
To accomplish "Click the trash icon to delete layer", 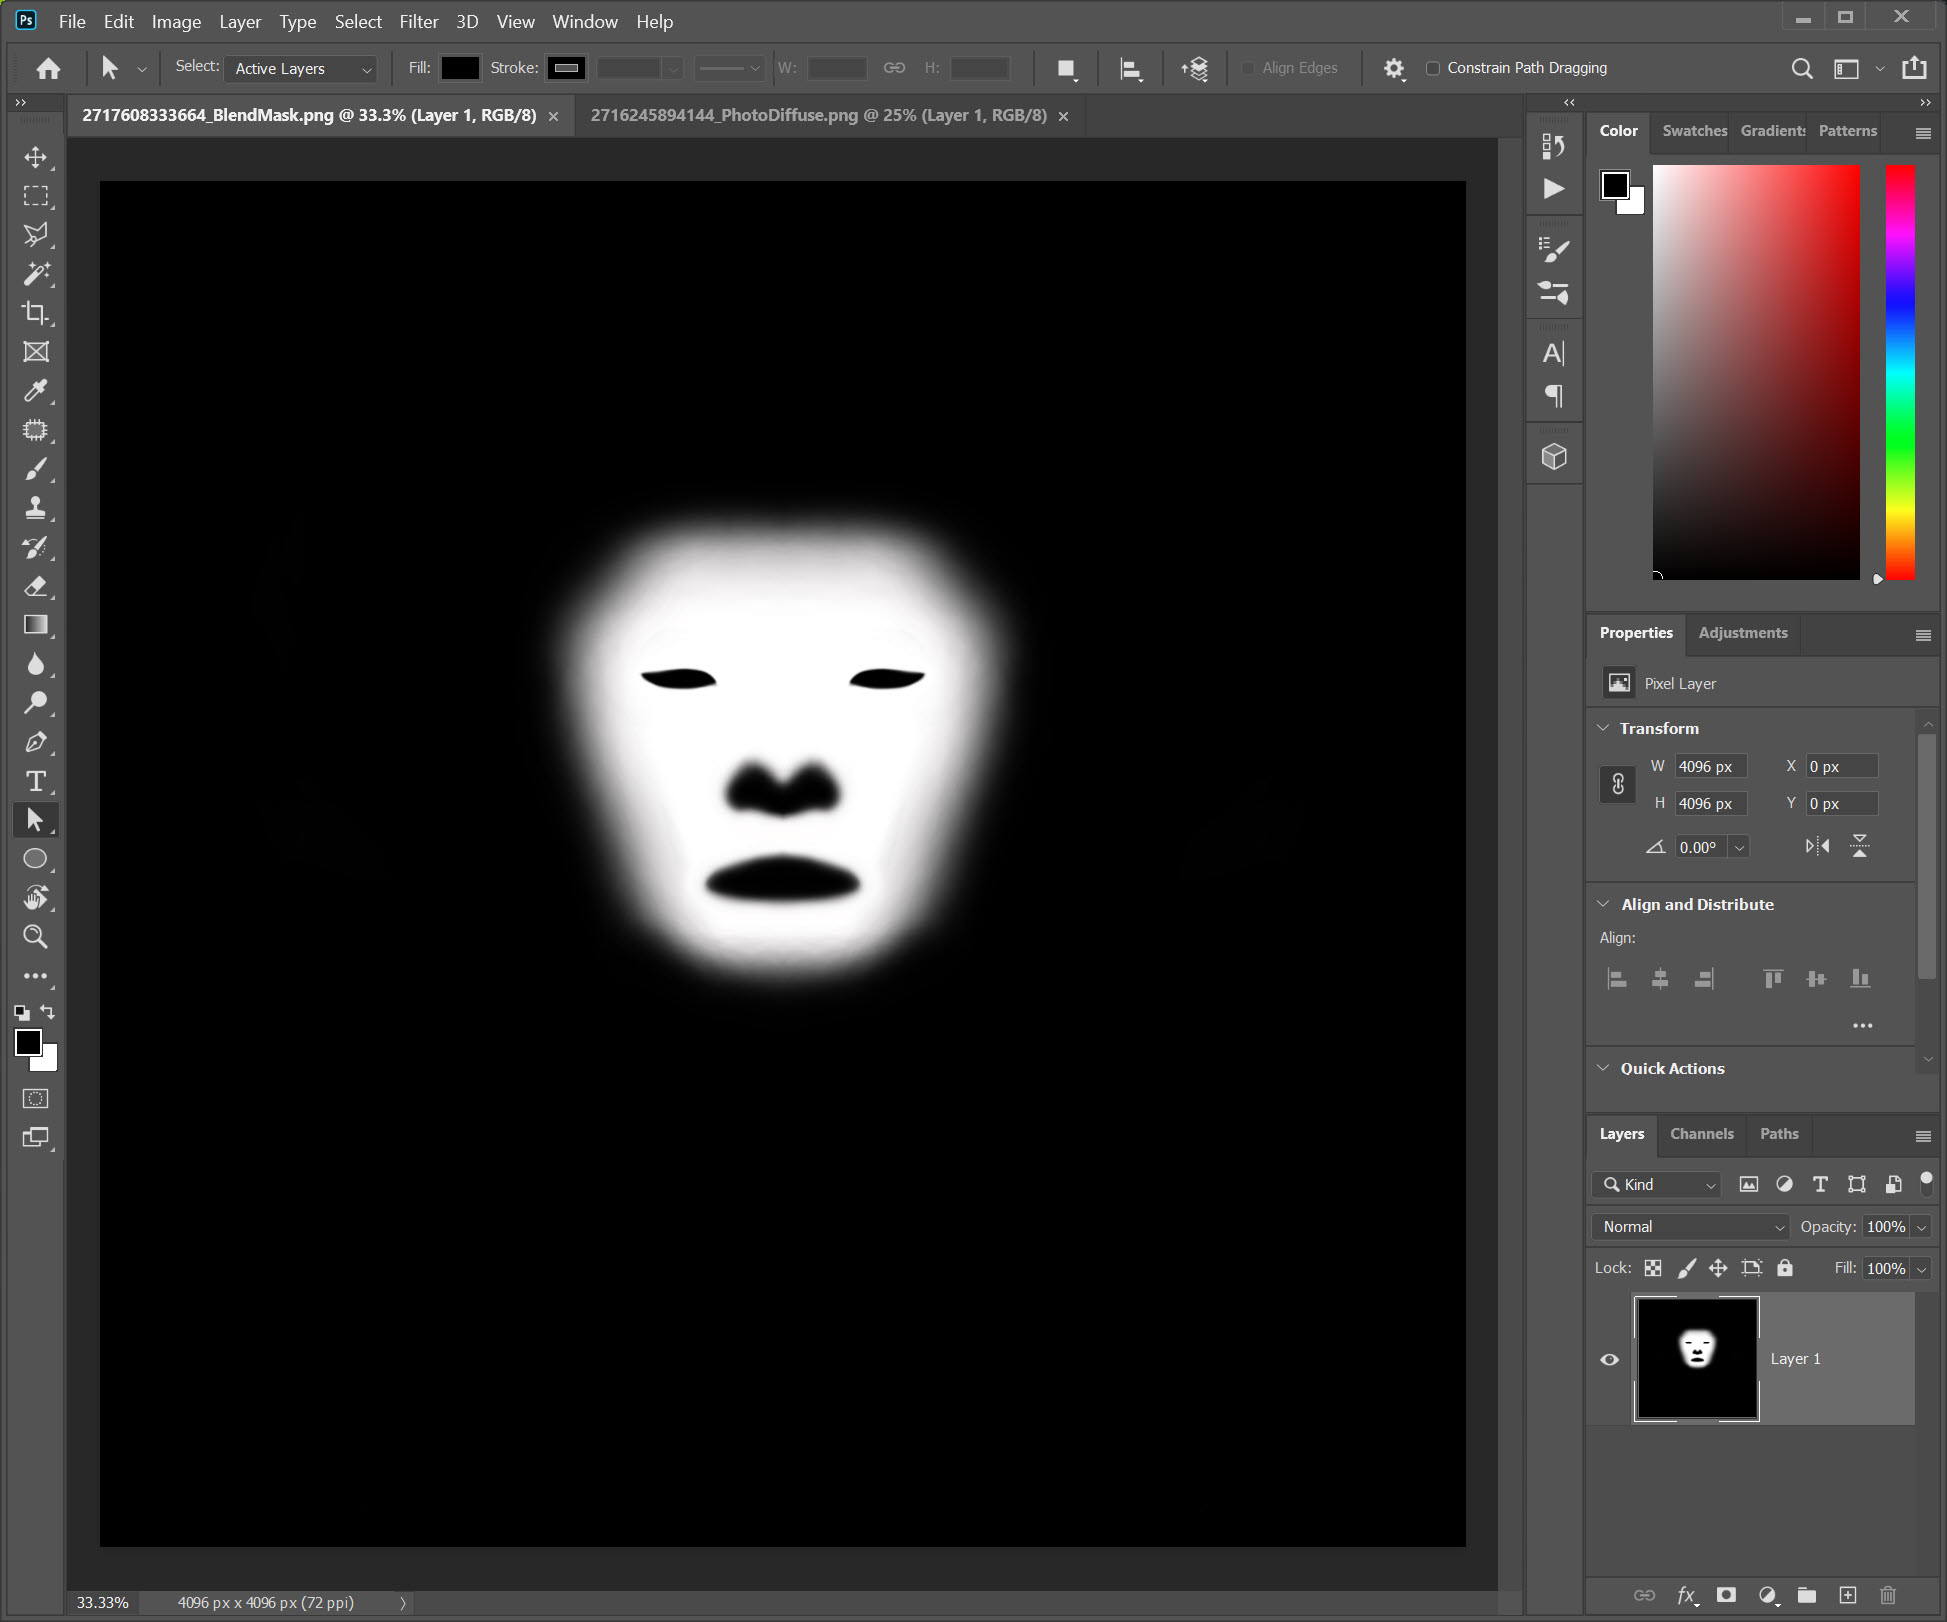I will pyautogui.click(x=1887, y=1595).
